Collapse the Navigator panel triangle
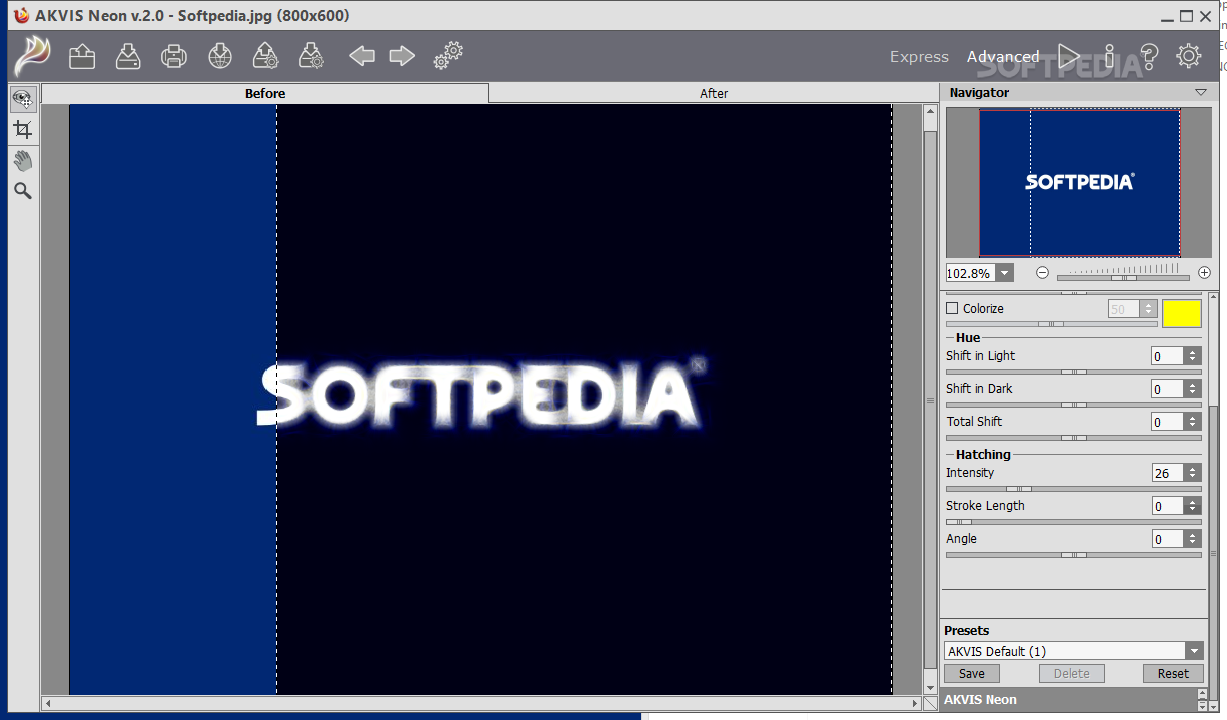Screen dimensions: 1227x720 1200,92
